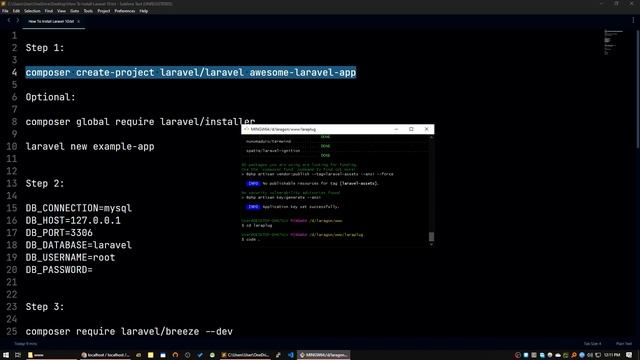
Task: Click the DB_USERNAME=root line
Action: tap(70, 258)
